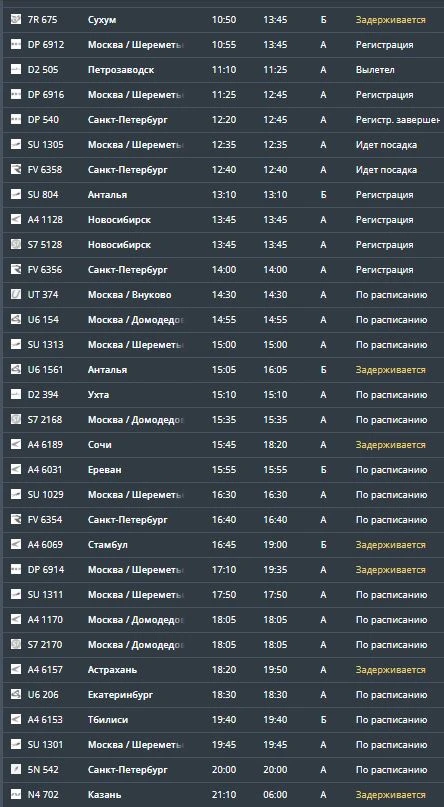Select the SU 804 Анталья flight row

tap(223, 195)
